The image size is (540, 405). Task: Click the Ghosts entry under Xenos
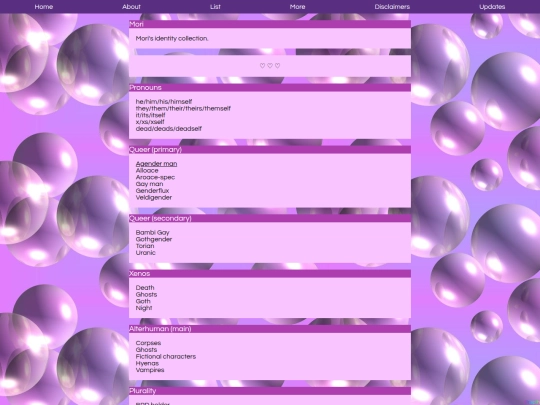[146, 294]
